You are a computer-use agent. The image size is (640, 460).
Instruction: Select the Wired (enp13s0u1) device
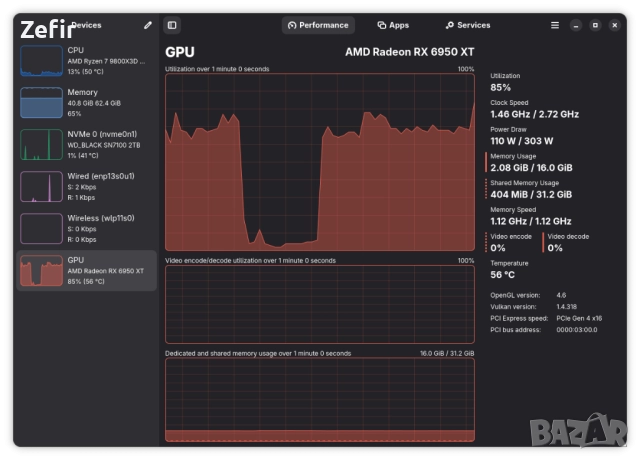[86, 187]
